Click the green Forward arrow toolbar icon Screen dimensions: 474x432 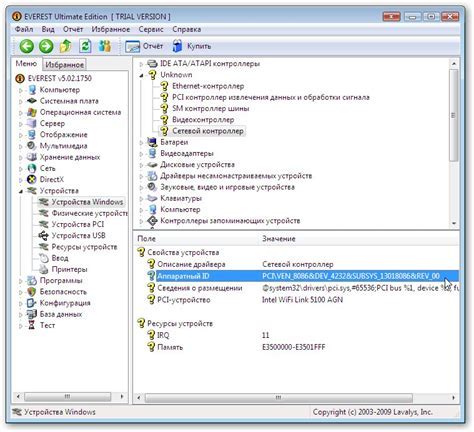coord(46,46)
